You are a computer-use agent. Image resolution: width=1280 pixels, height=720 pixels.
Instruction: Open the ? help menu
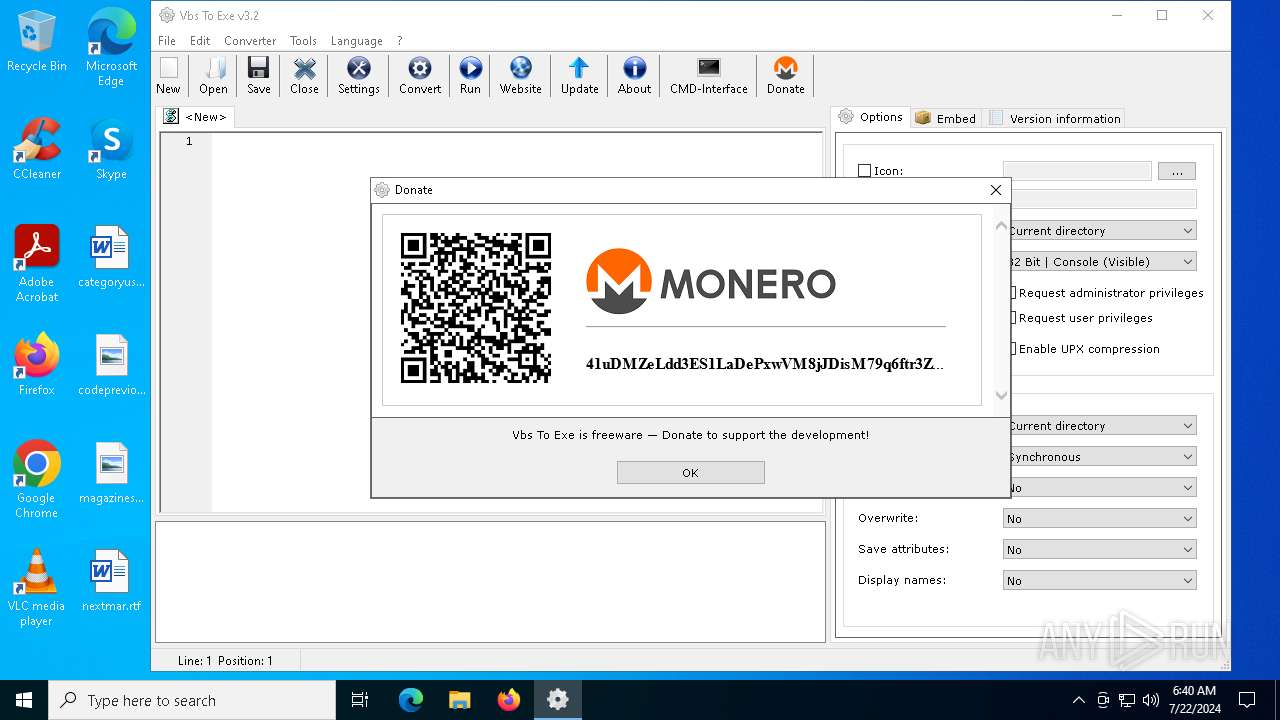400,41
